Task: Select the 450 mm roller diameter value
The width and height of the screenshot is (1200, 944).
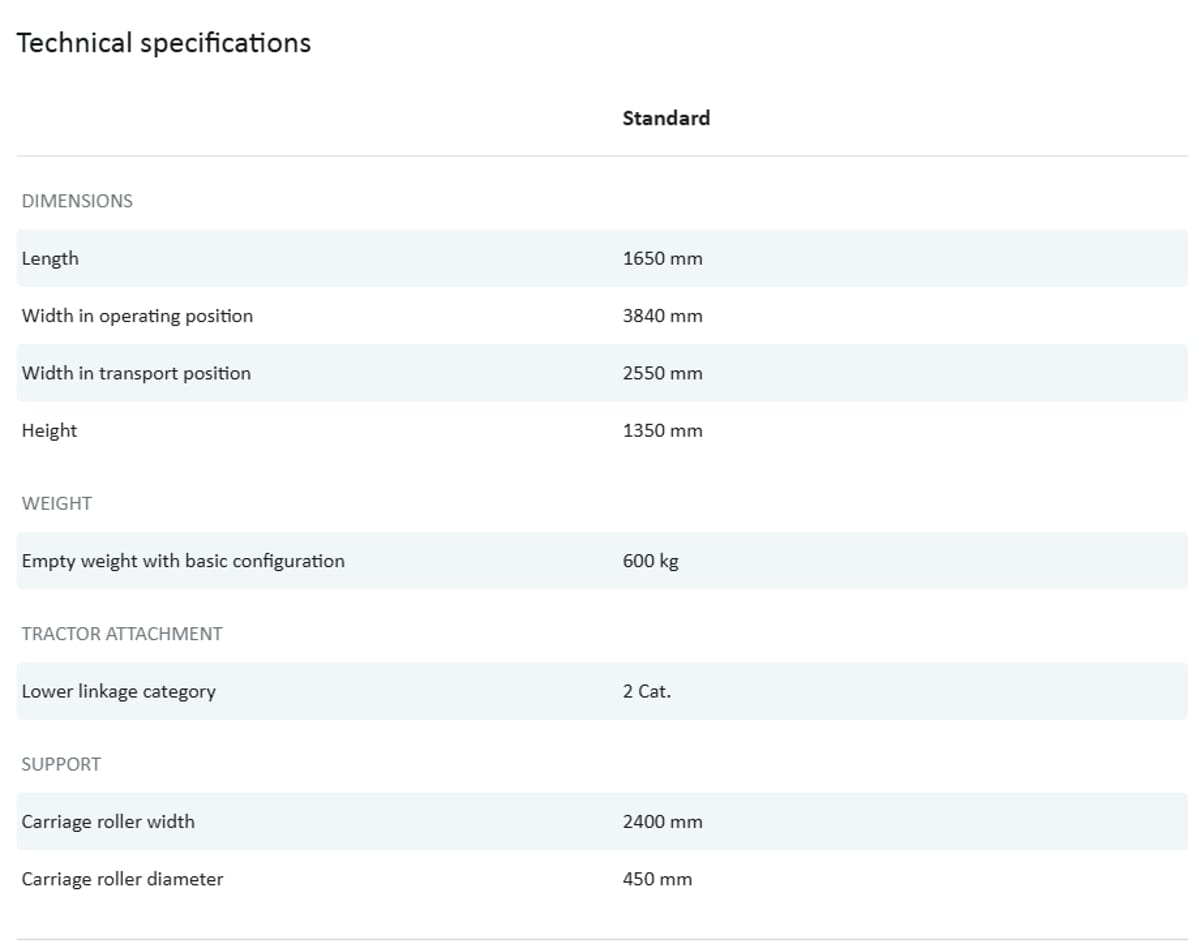Action: (657, 879)
